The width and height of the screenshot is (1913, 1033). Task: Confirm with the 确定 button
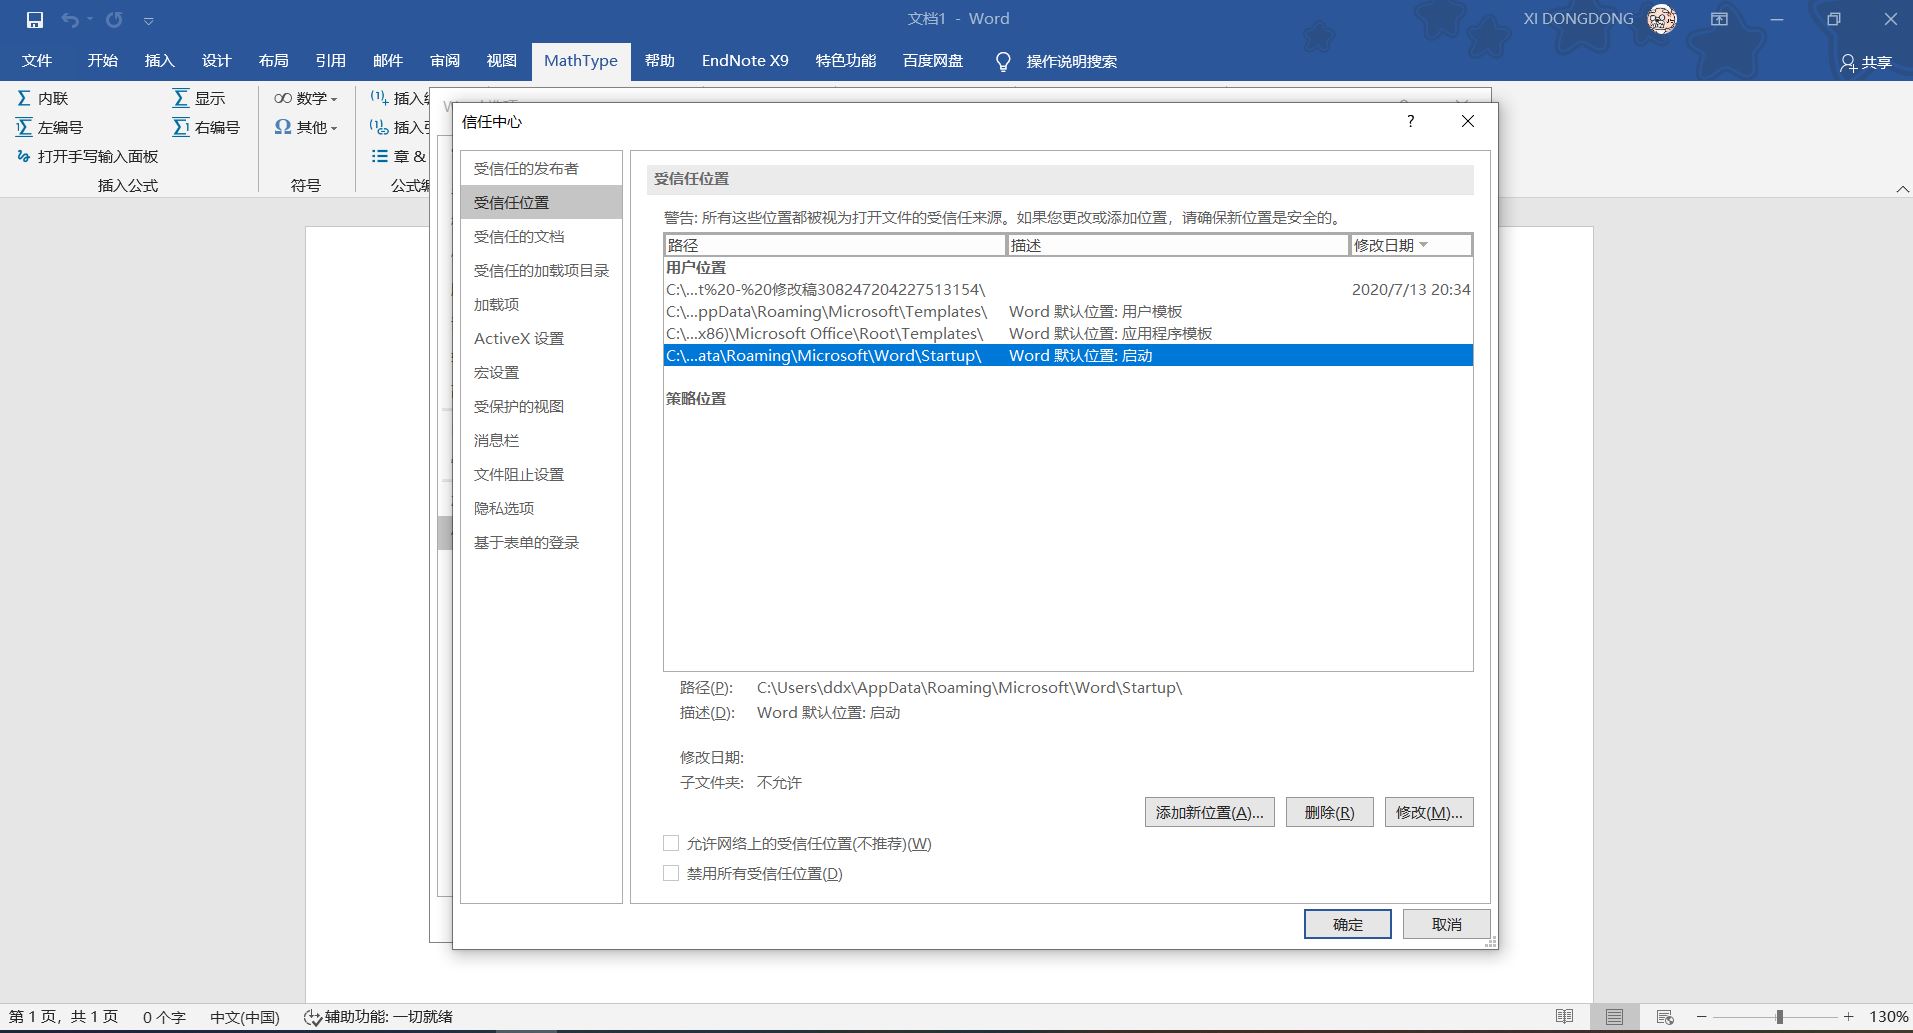1347,924
